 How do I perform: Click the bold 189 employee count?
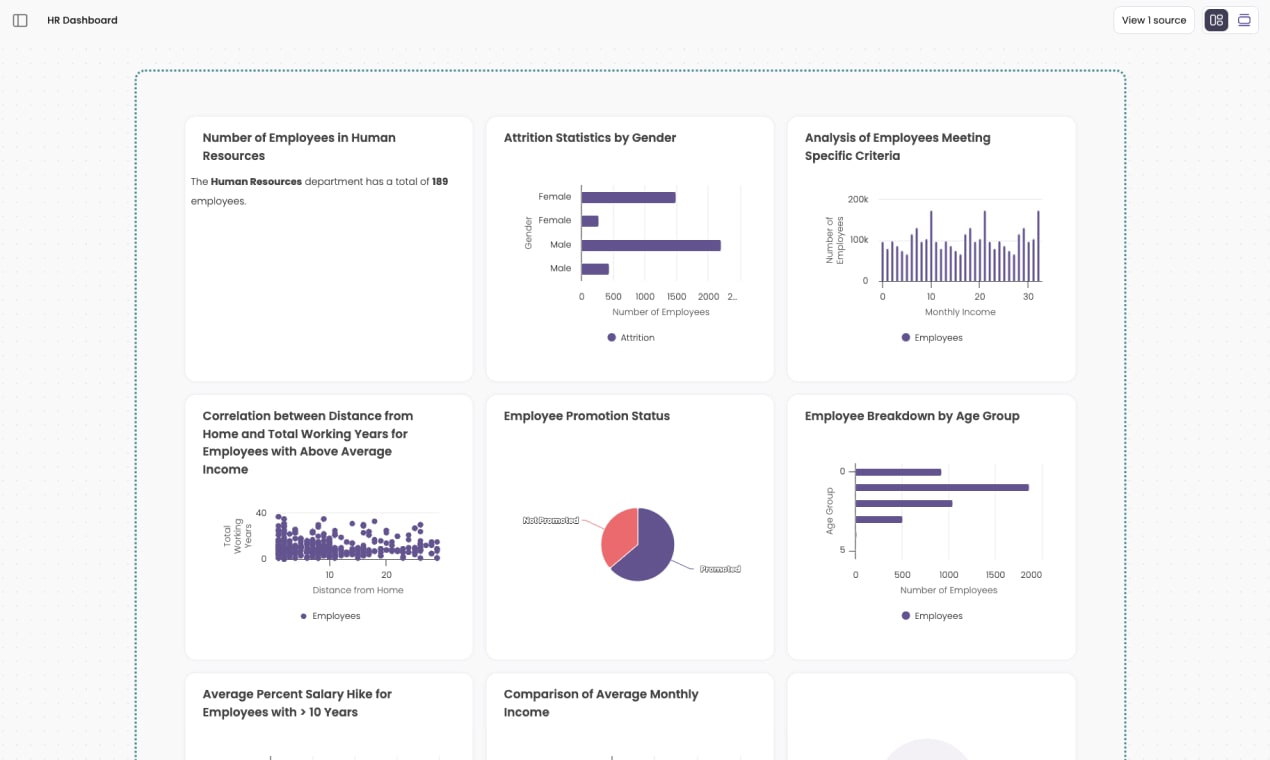click(440, 182)
